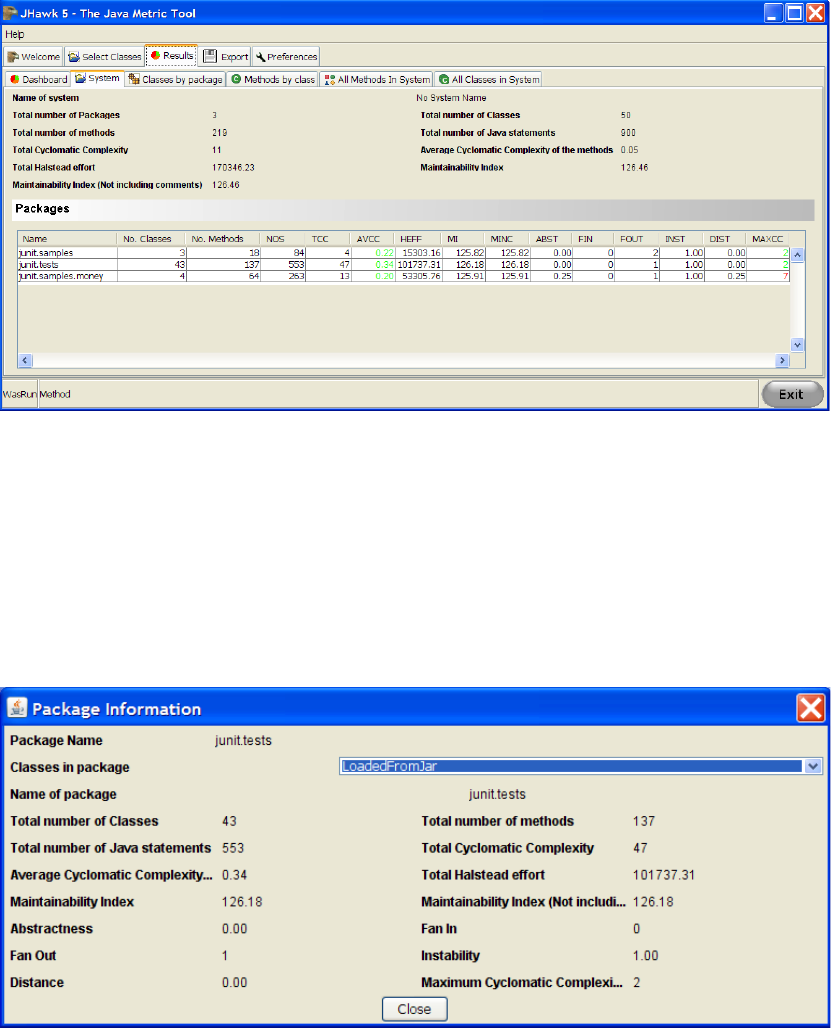831x1028 pixels.
Task: Open the Export tab
Action: [225, 56]
